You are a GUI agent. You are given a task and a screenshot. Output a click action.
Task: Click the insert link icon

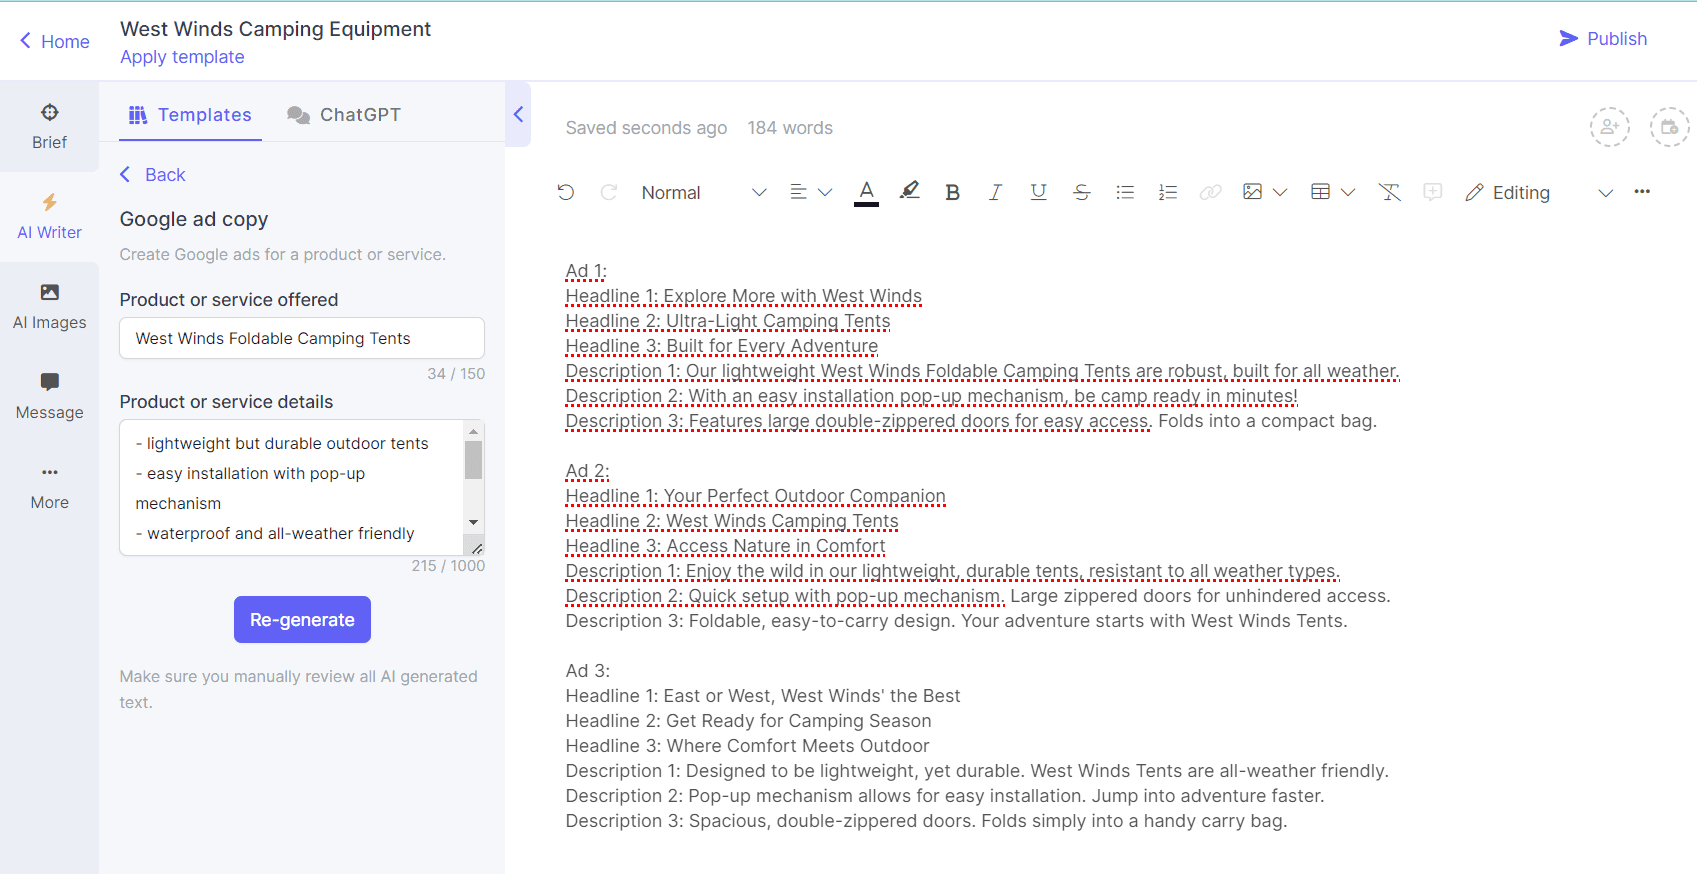pyautogui.click(x=1210, y=192)
